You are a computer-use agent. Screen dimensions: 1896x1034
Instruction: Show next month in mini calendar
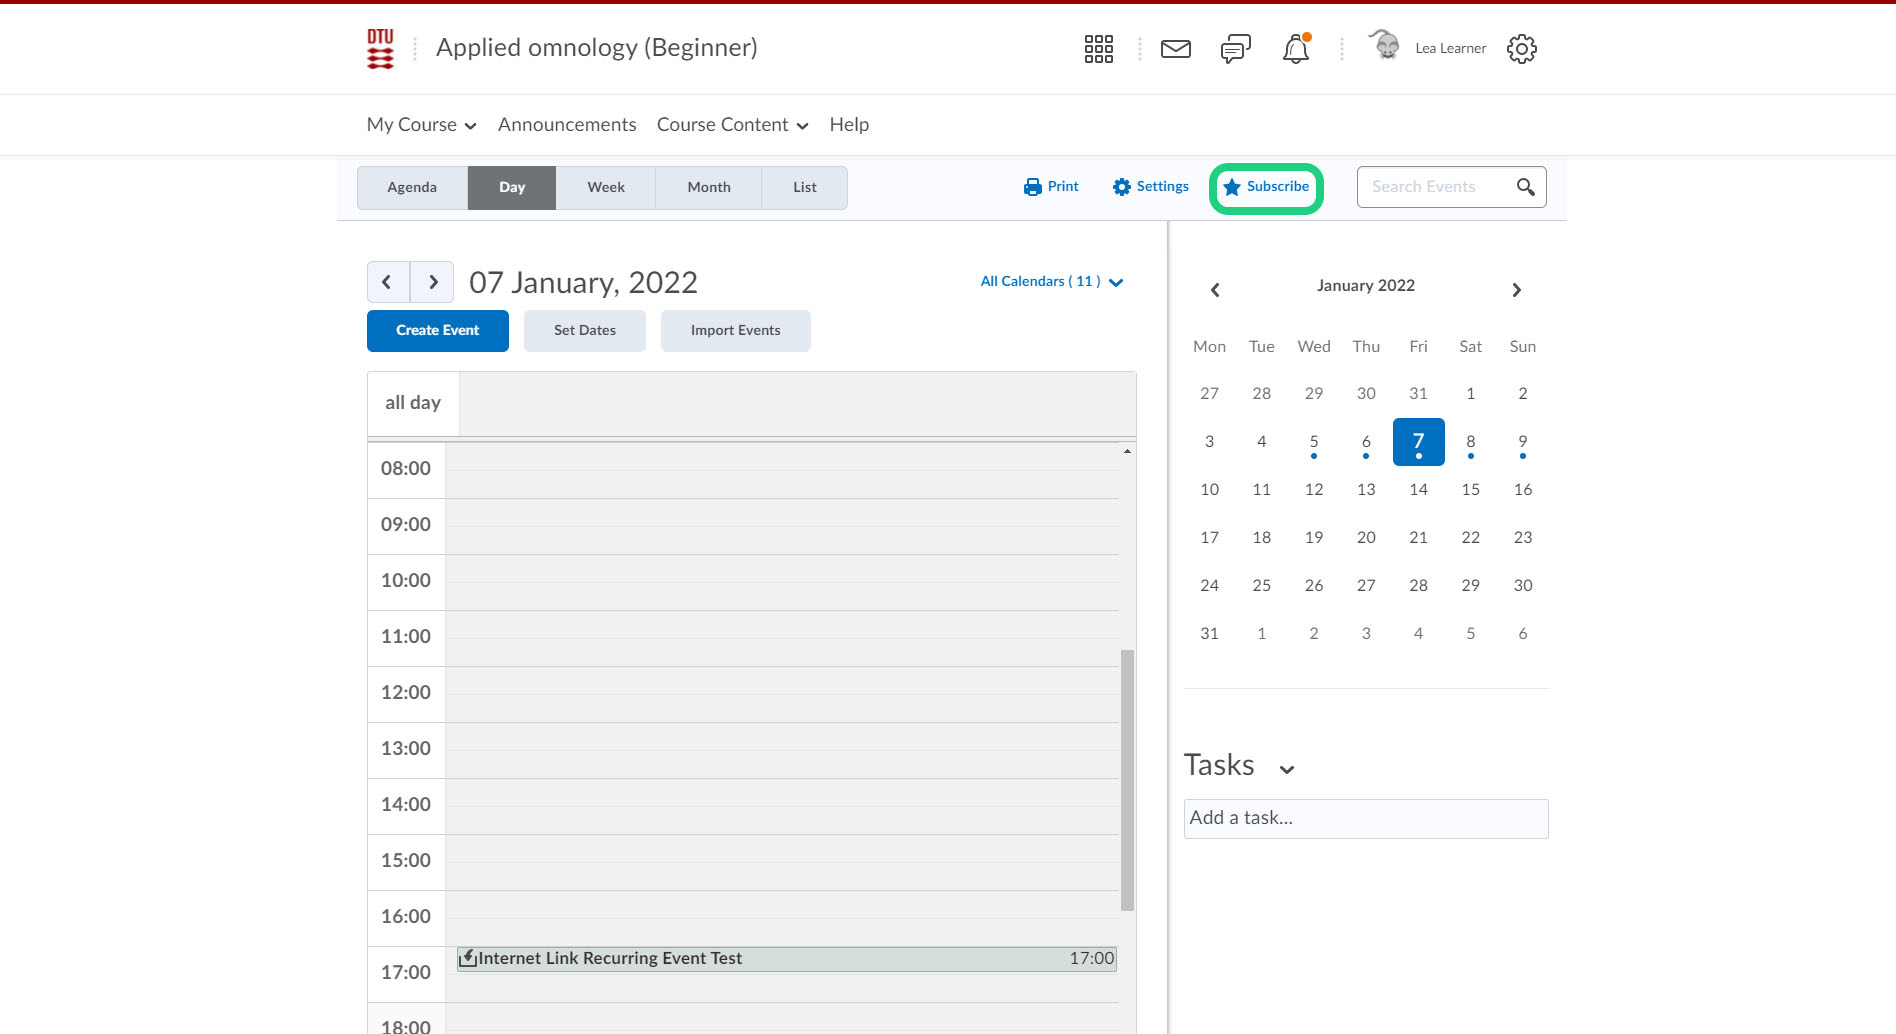point(1516,290)
